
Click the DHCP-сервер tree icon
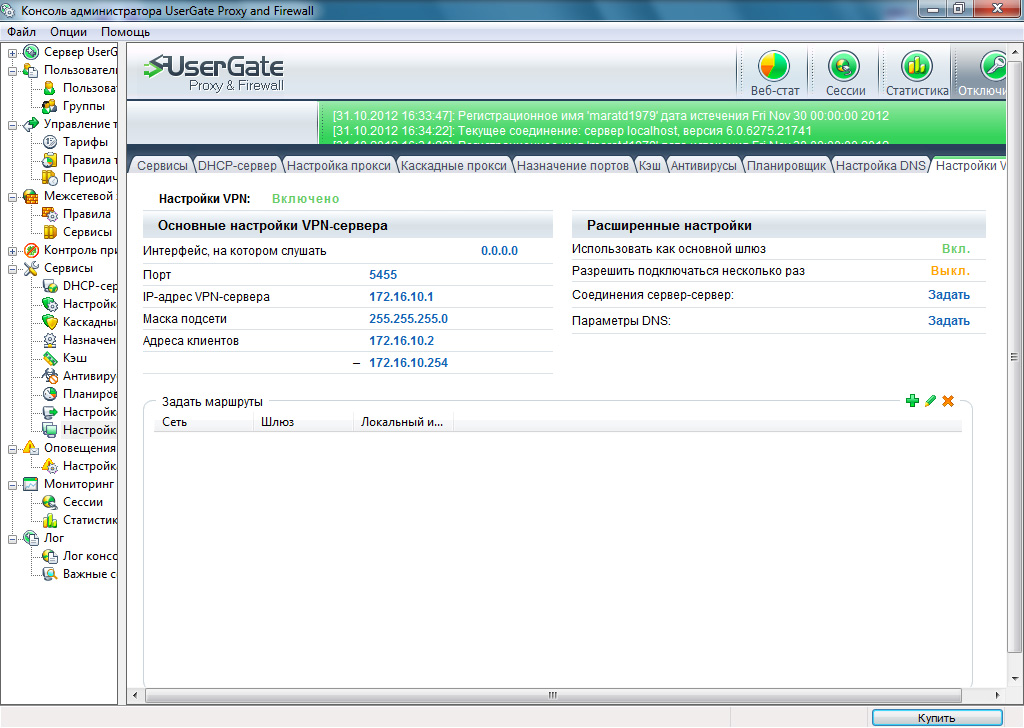tap(50, 286)
